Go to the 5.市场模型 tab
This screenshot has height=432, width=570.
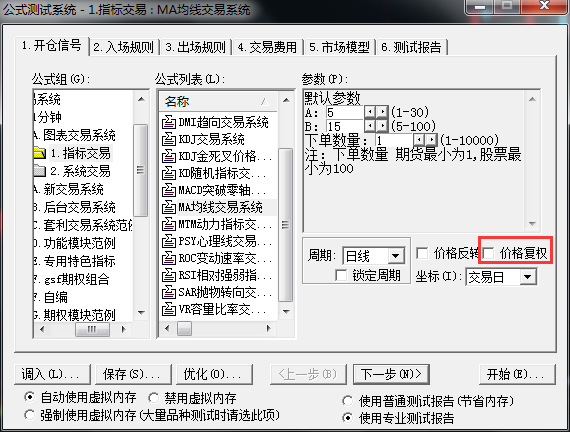(340, 47)
